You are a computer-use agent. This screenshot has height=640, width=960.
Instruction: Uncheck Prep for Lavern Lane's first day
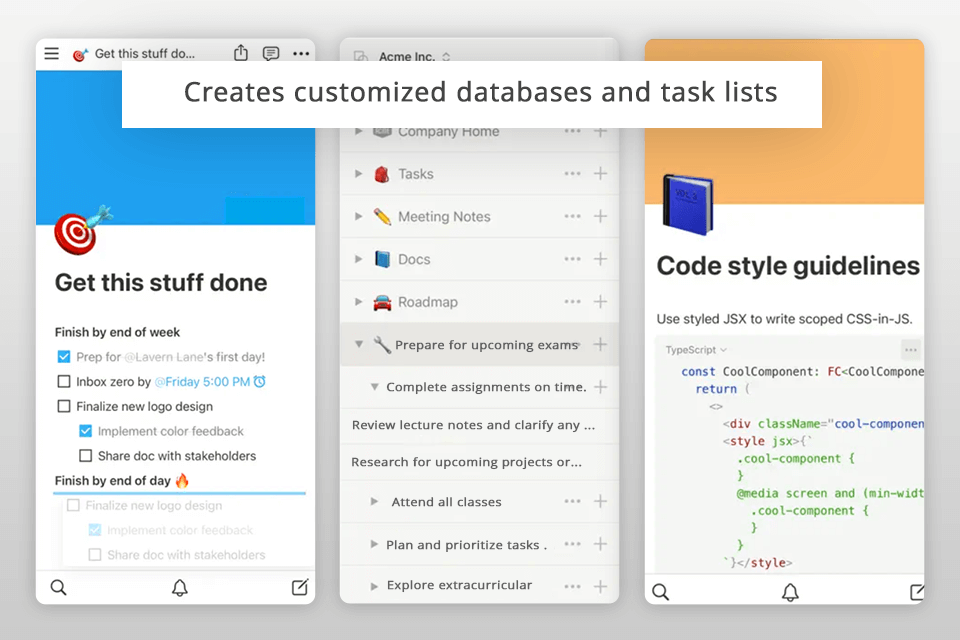(x=64, y=357)
